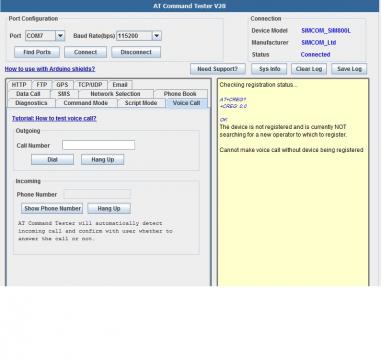Open the voice call tutorial link
This screenshot has width=381, height=362.
click(x=54, y=118)
